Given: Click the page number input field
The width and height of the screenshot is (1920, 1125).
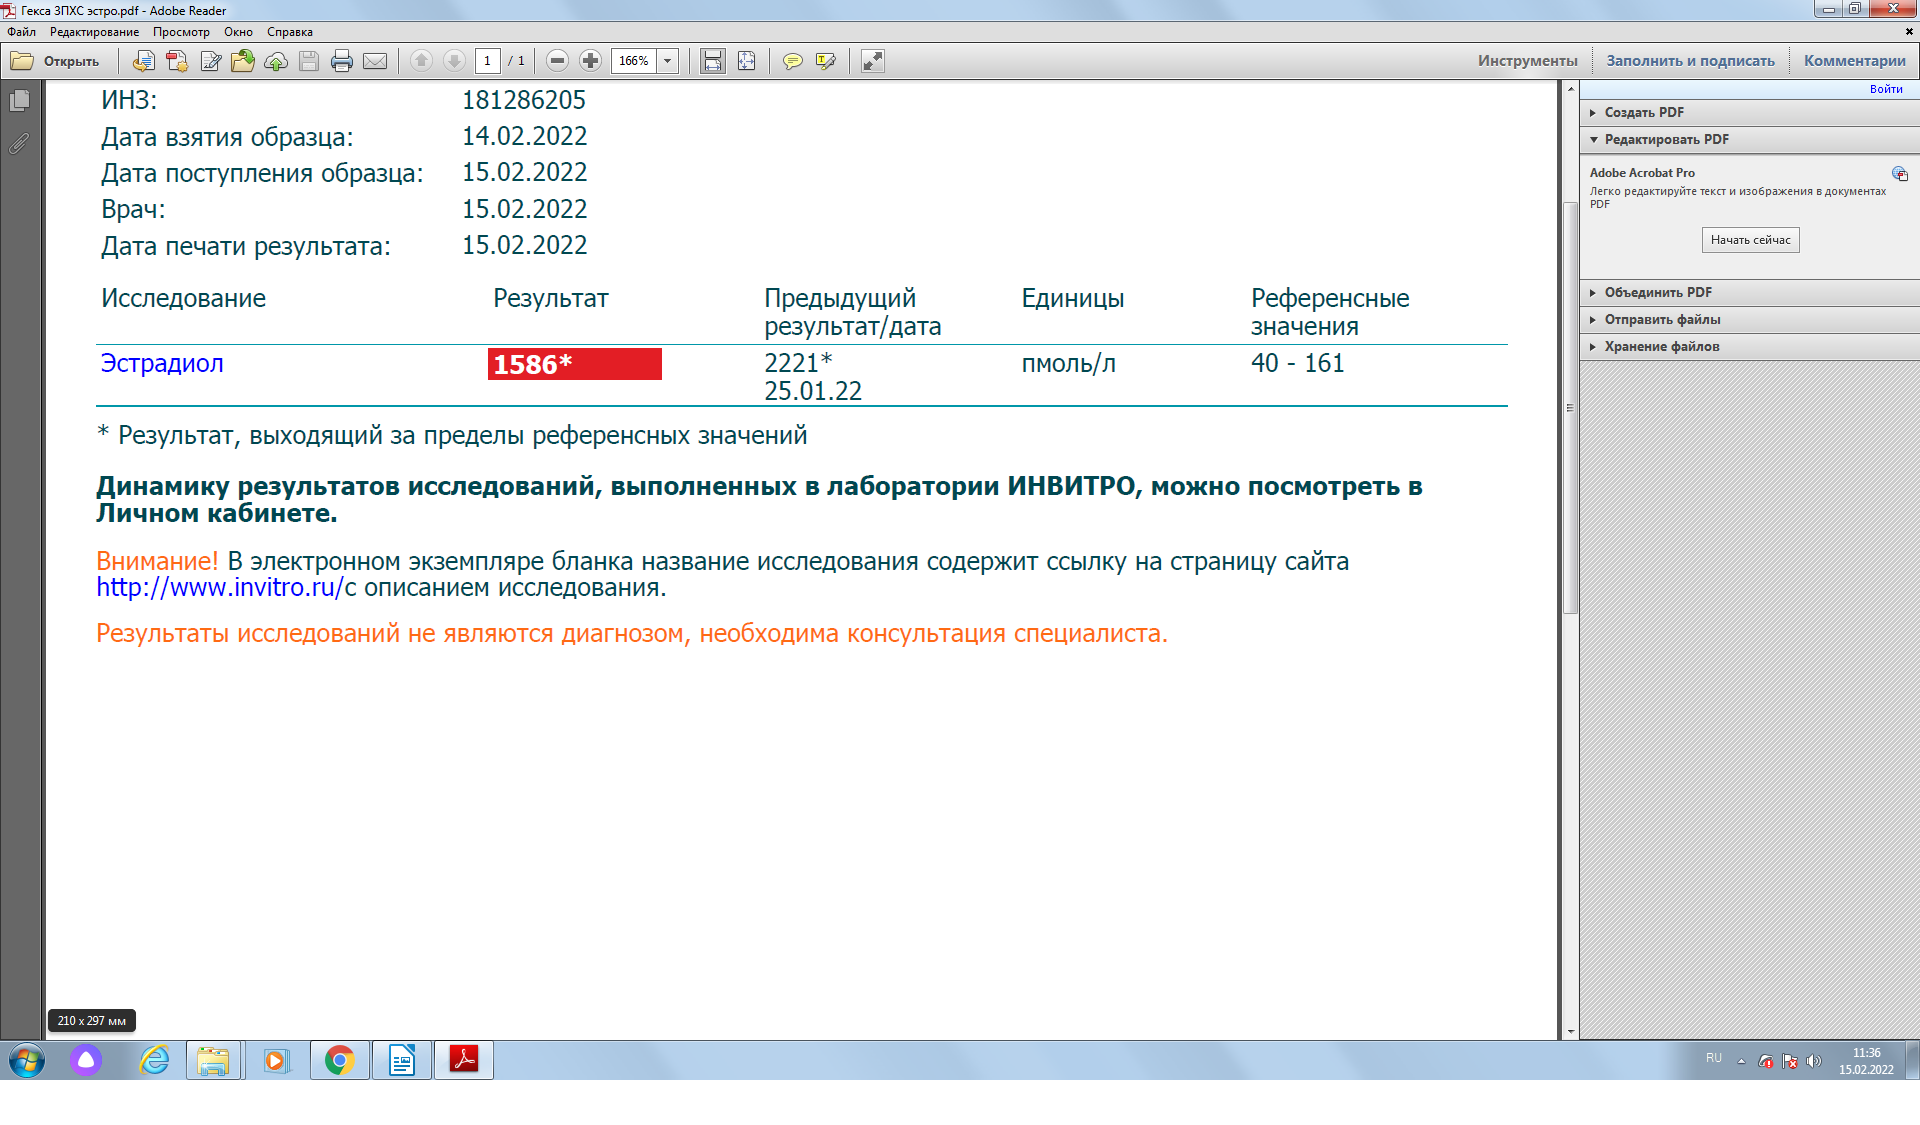Looking at the screenshot, I should (487, 61).
